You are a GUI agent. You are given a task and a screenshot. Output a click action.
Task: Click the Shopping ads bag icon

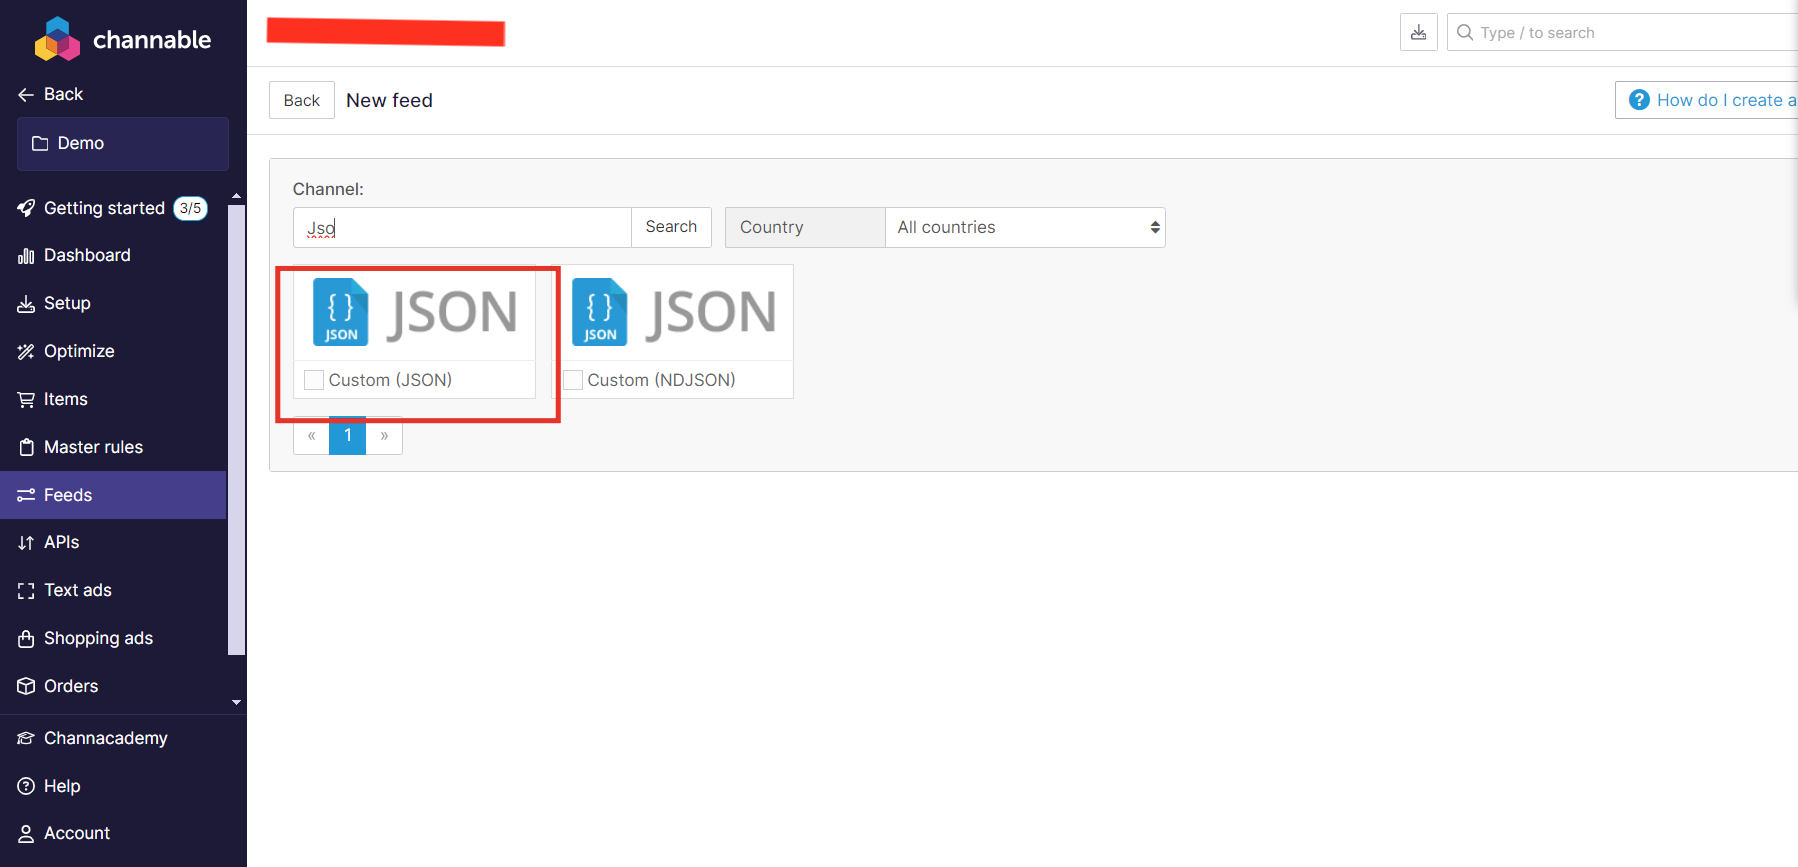coord(26,638)
